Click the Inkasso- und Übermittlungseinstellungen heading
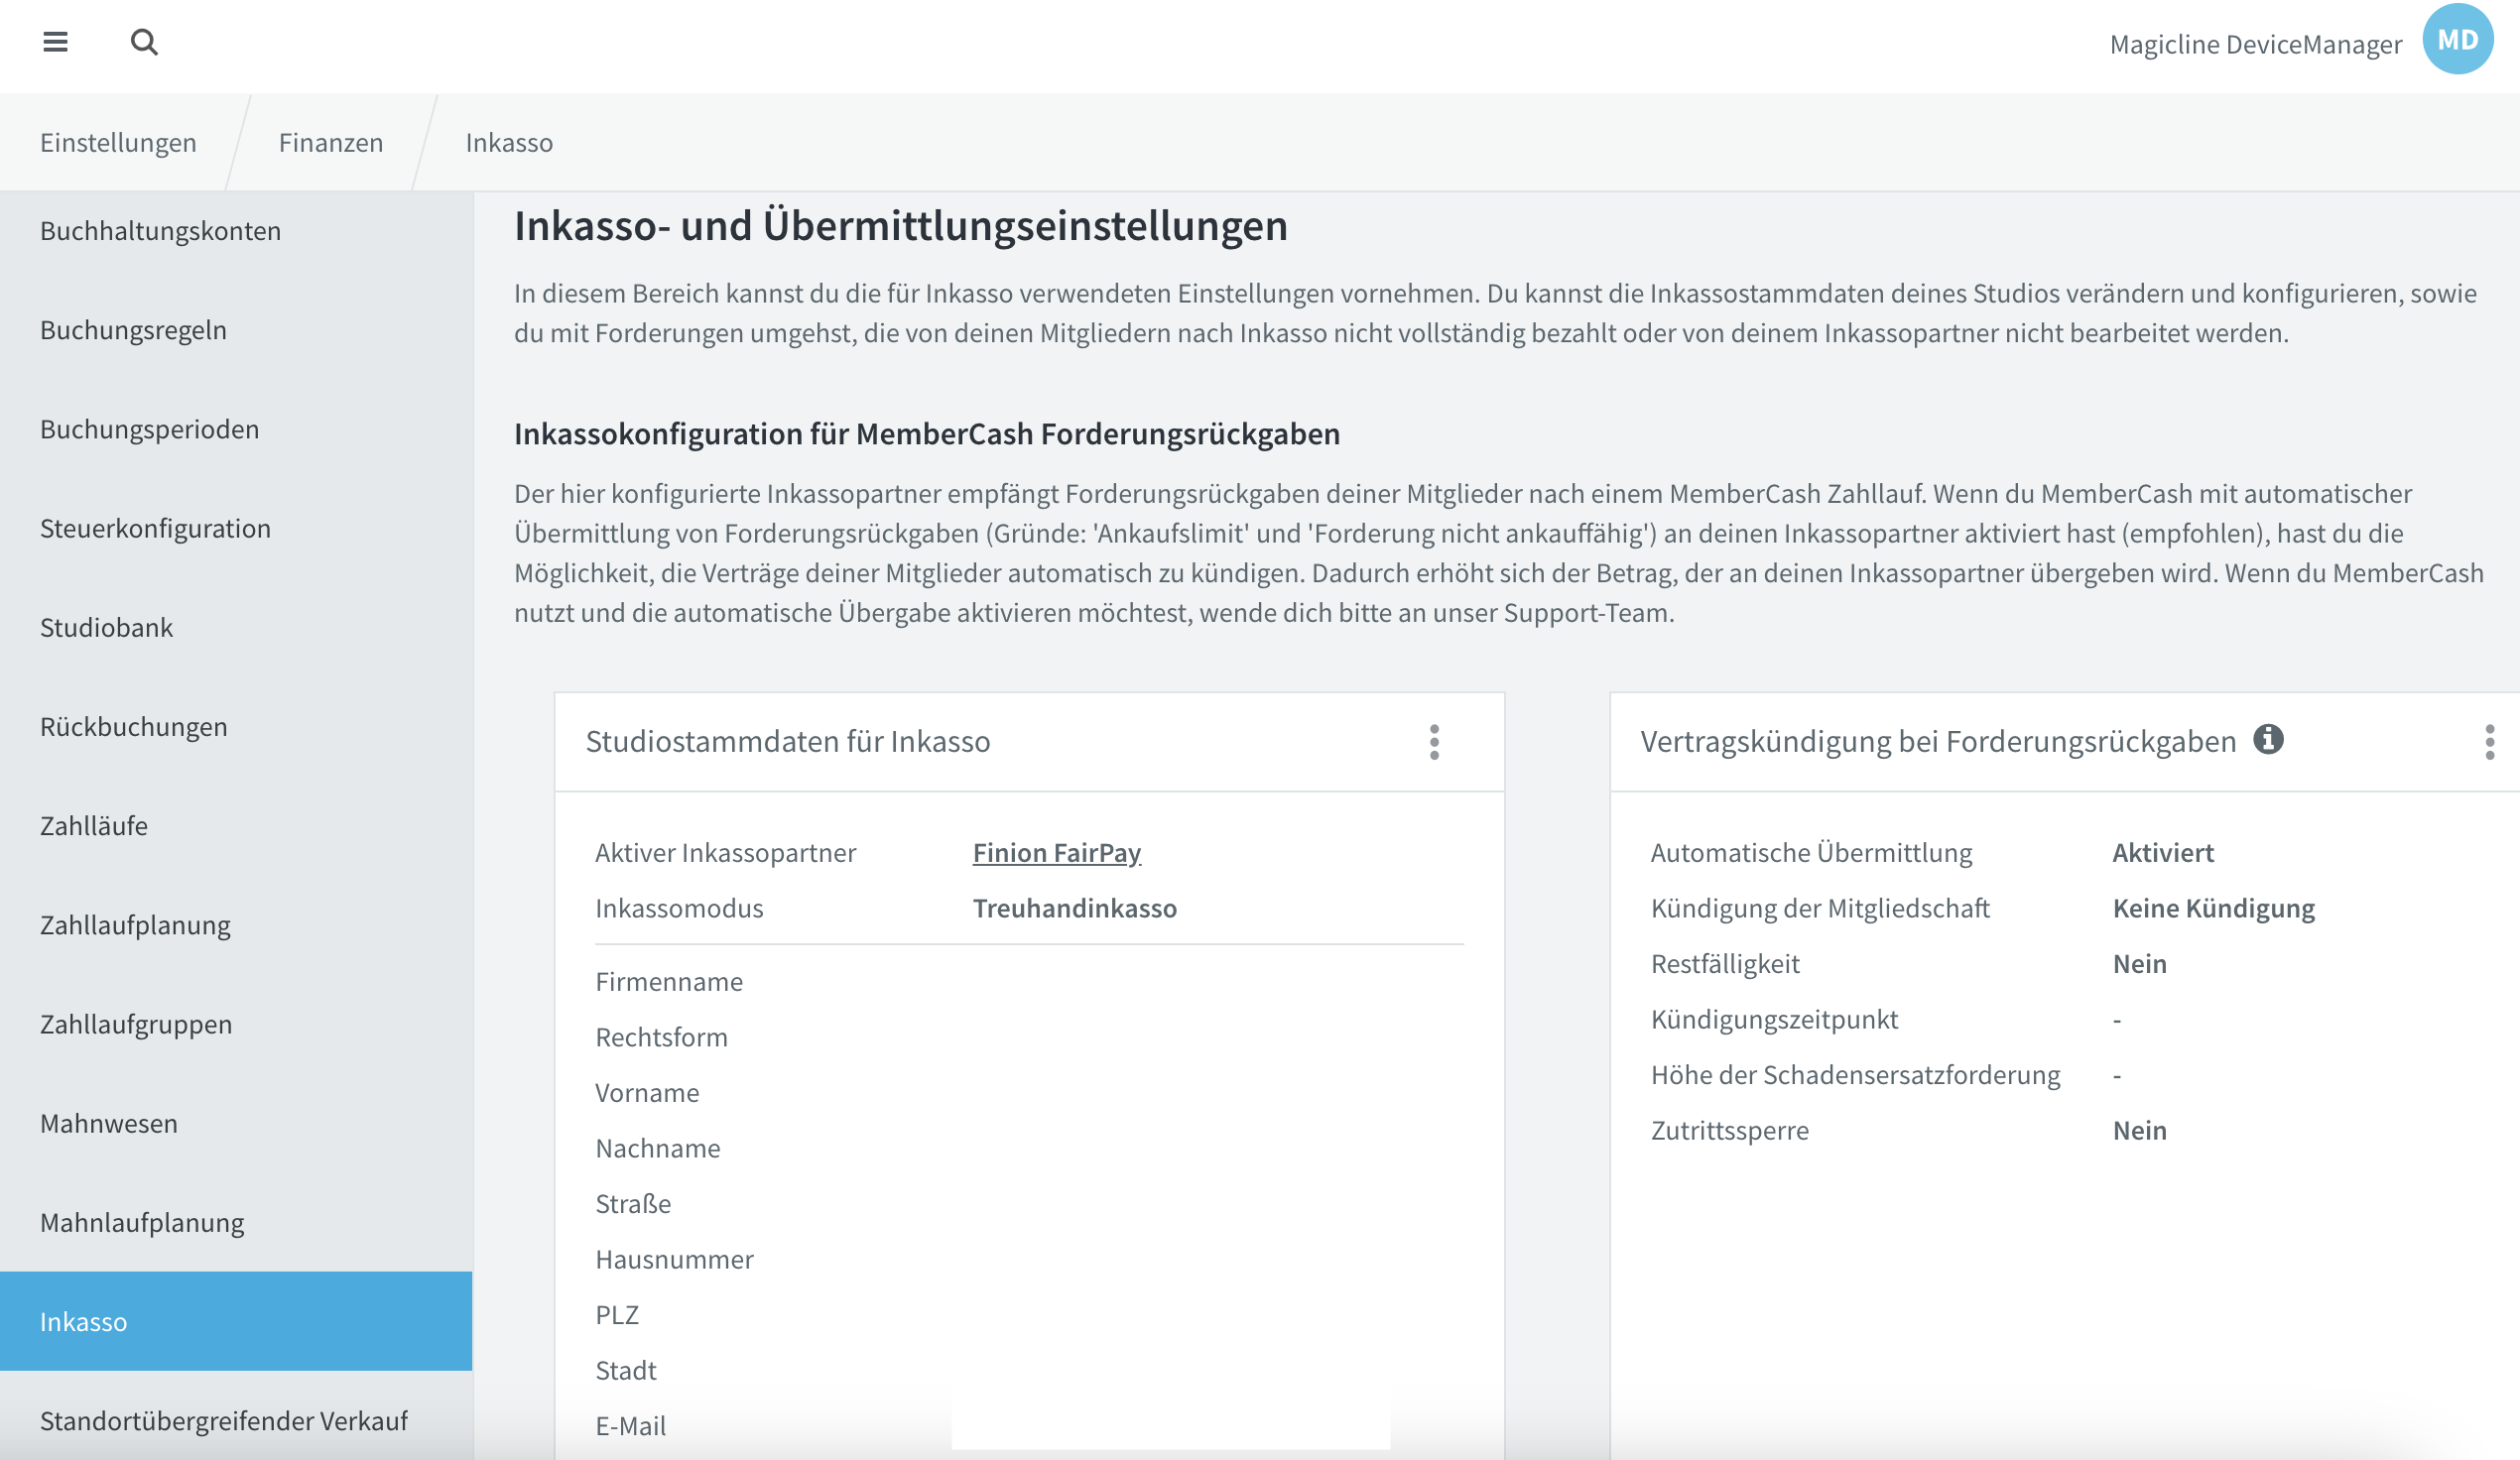 click(x=901, y=225)
